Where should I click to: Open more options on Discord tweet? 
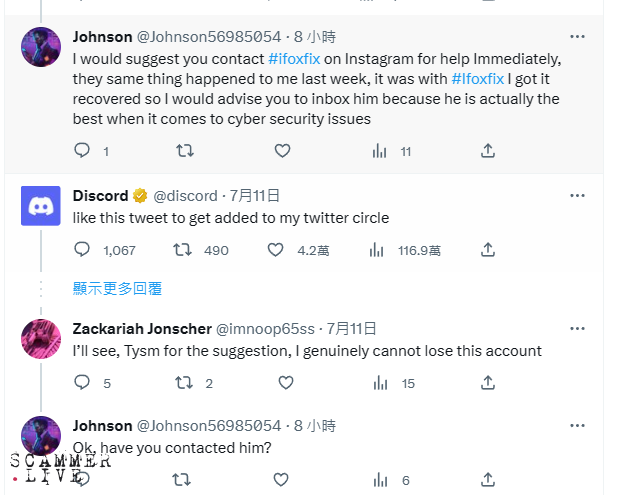577,195
